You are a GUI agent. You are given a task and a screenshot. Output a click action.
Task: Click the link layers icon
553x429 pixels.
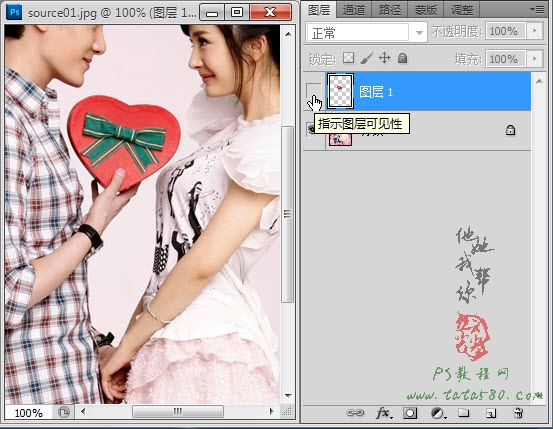(x=355, y=412)
